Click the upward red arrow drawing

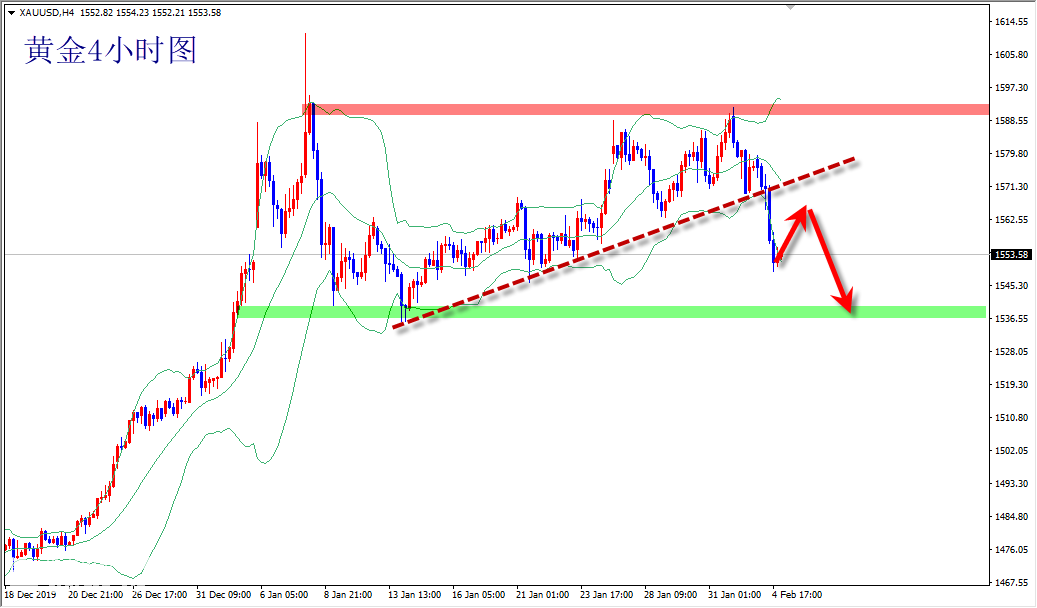tap(792, 236)
